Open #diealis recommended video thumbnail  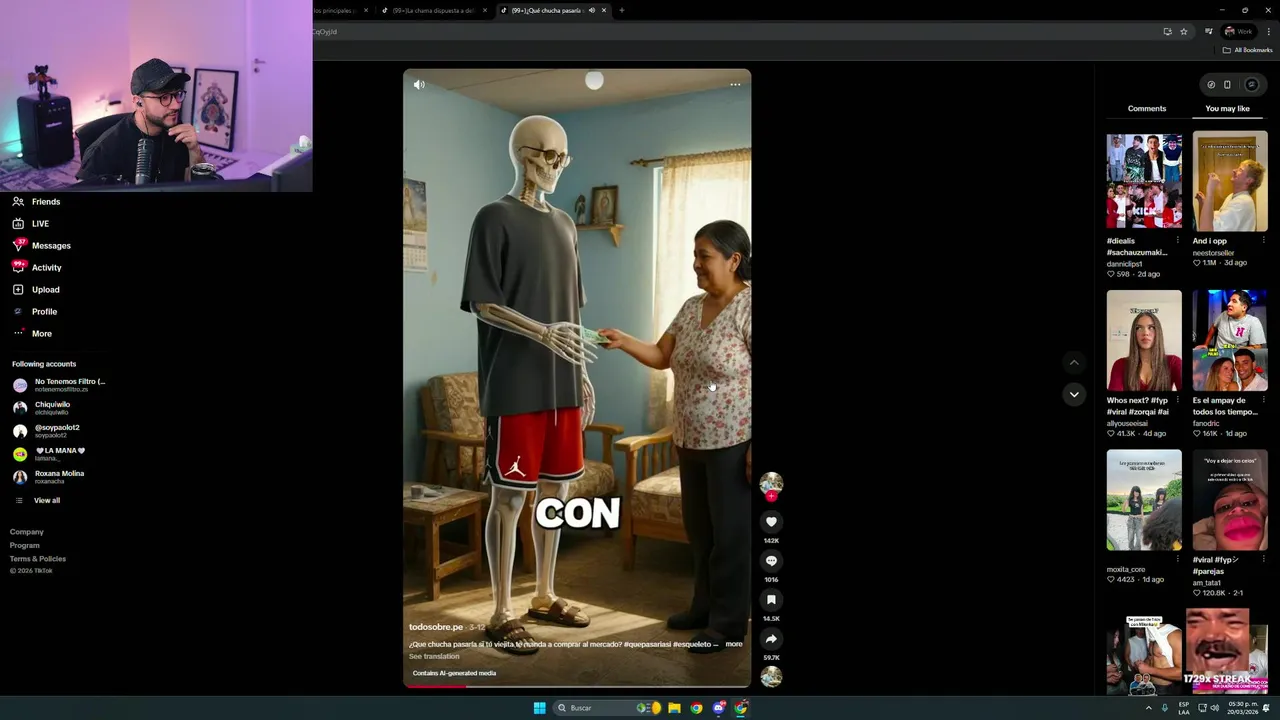pyautogui.click(x=1144, y=182)
